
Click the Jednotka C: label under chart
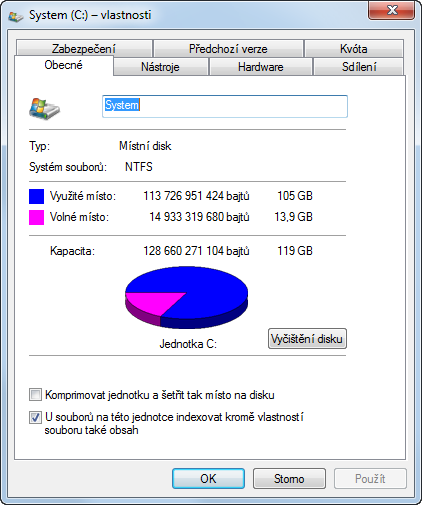coord(188,344)
